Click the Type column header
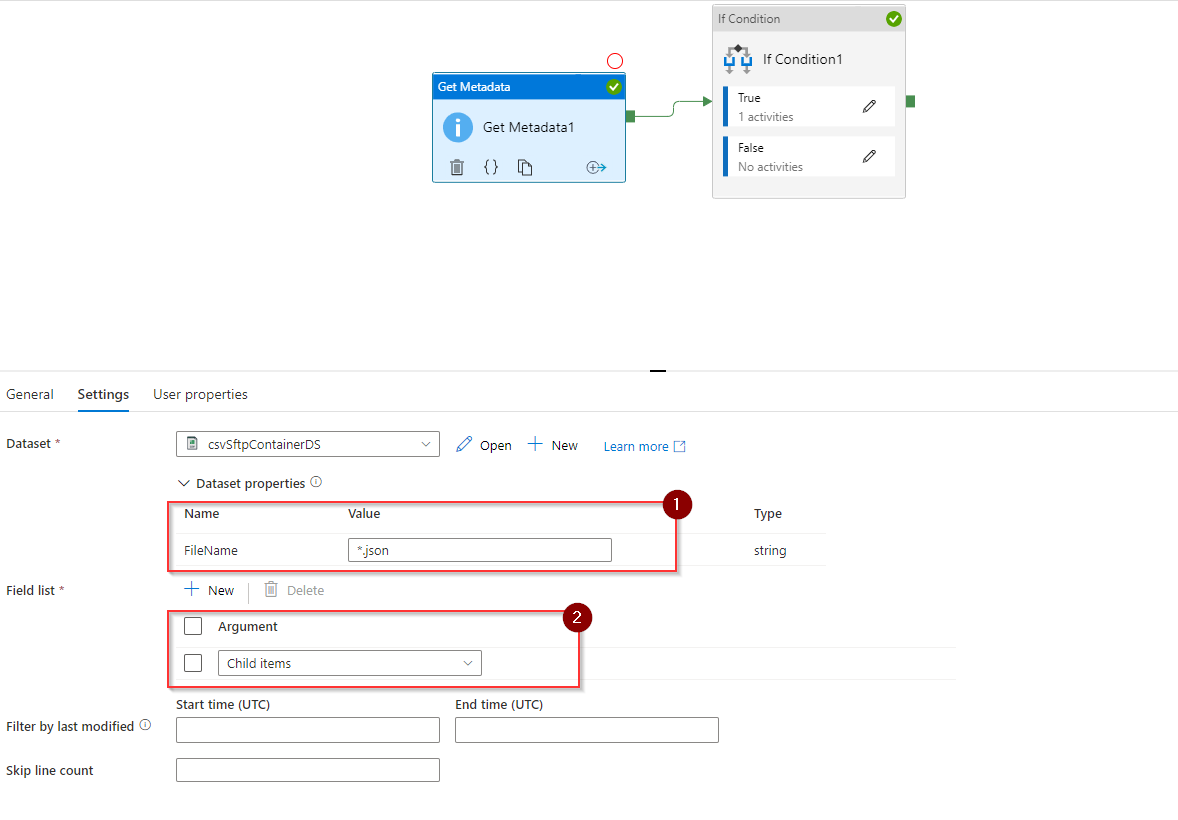Image resolution: width=1178 pixels, height=820 pixels. tap(768, 513)
